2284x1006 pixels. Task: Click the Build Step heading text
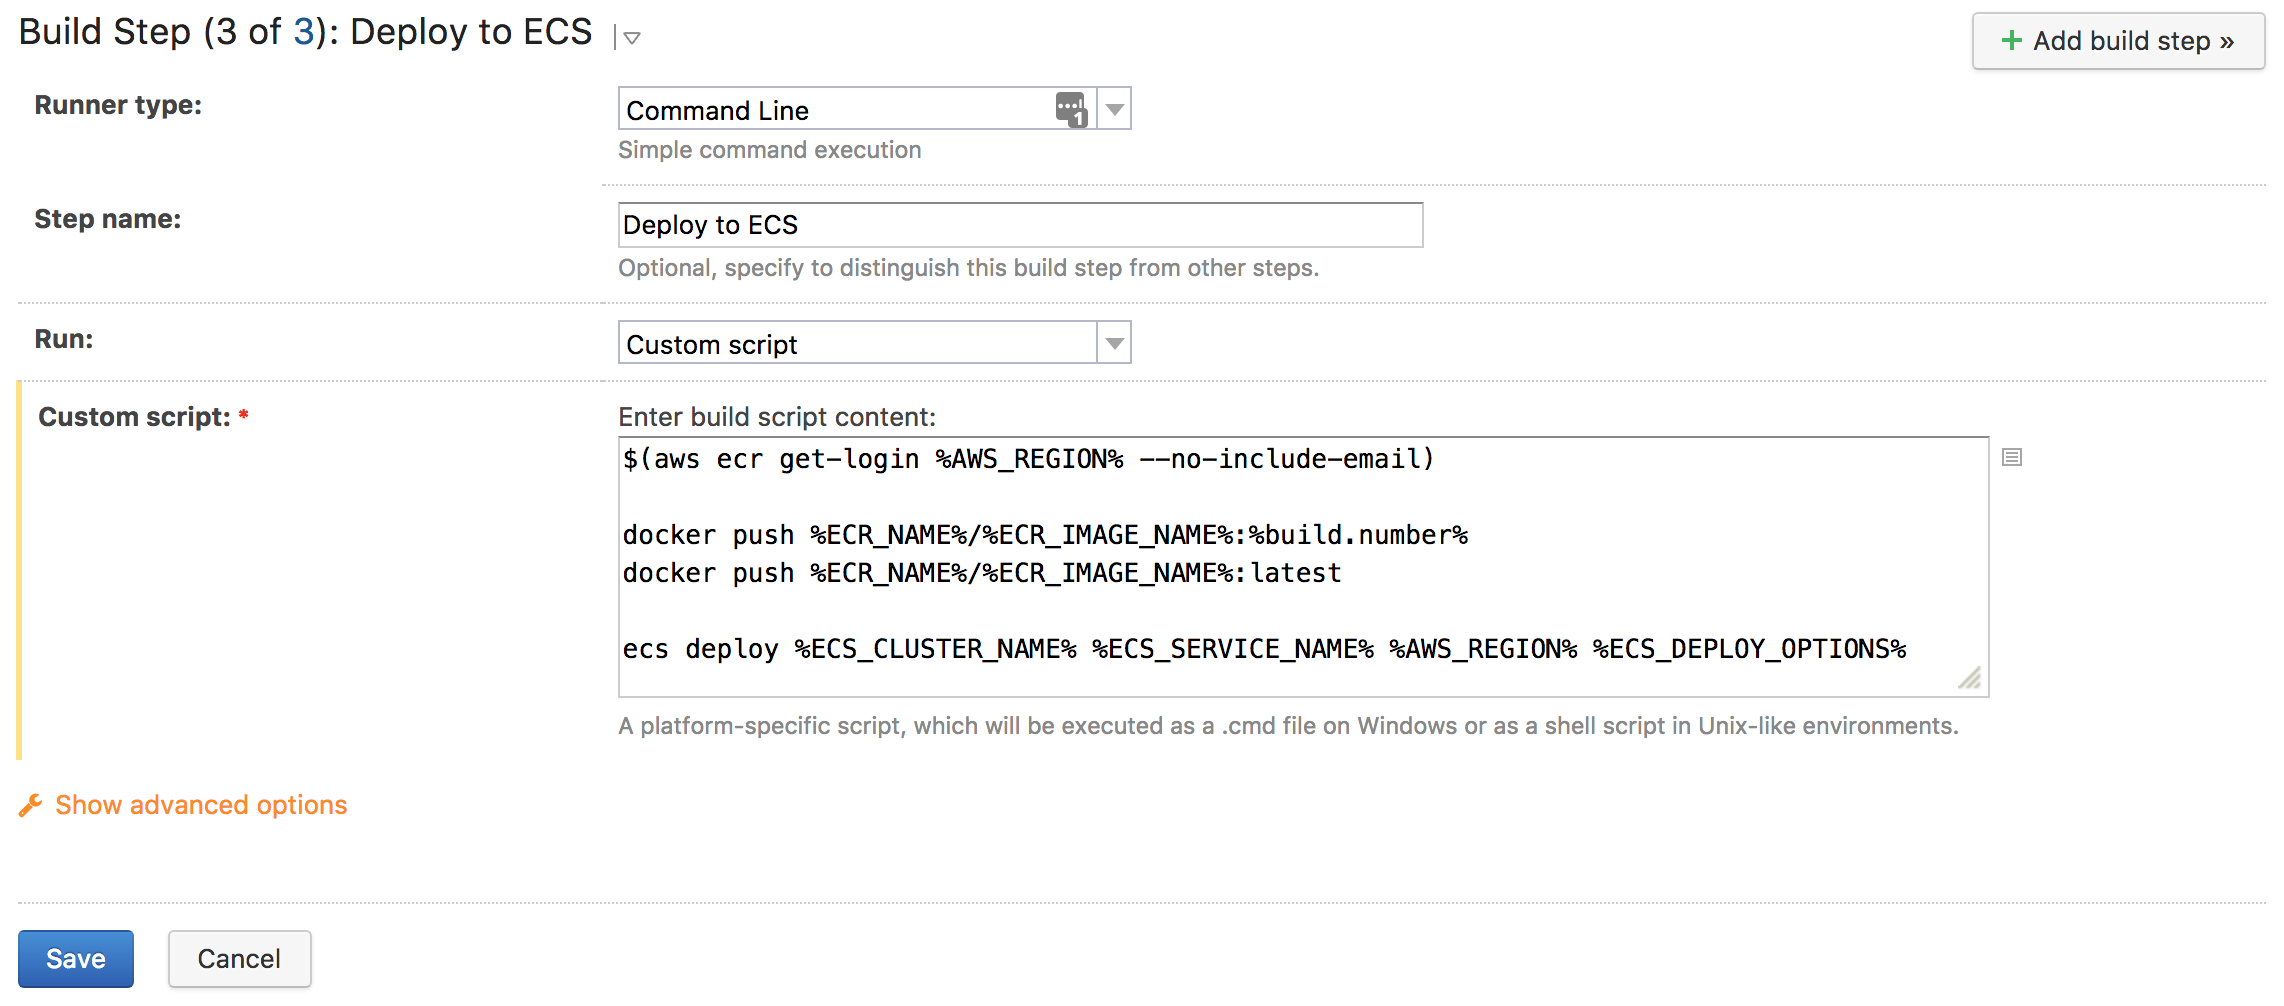point(160,31)
